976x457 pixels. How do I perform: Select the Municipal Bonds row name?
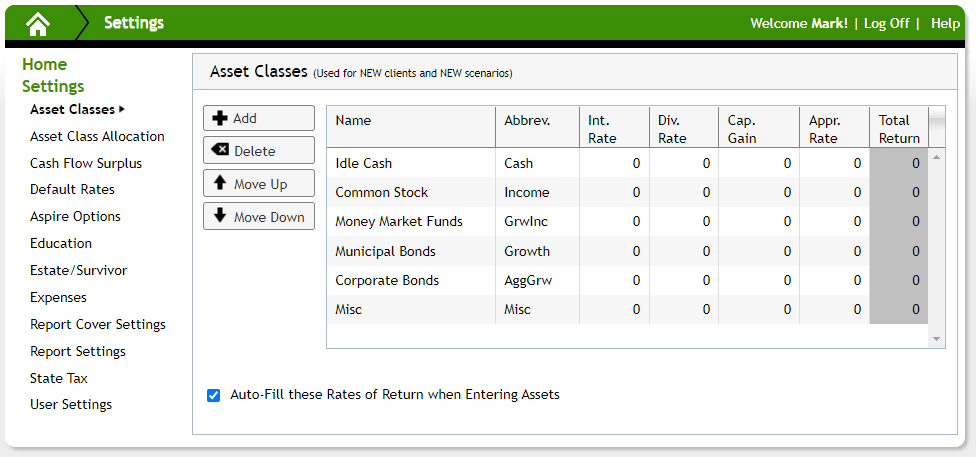coord(385,252)
